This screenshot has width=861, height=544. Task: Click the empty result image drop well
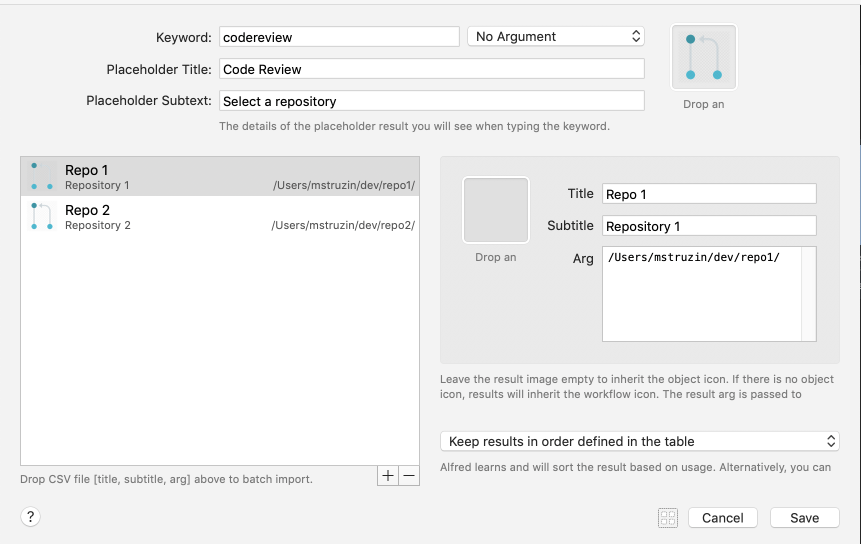tap(496, 210)
